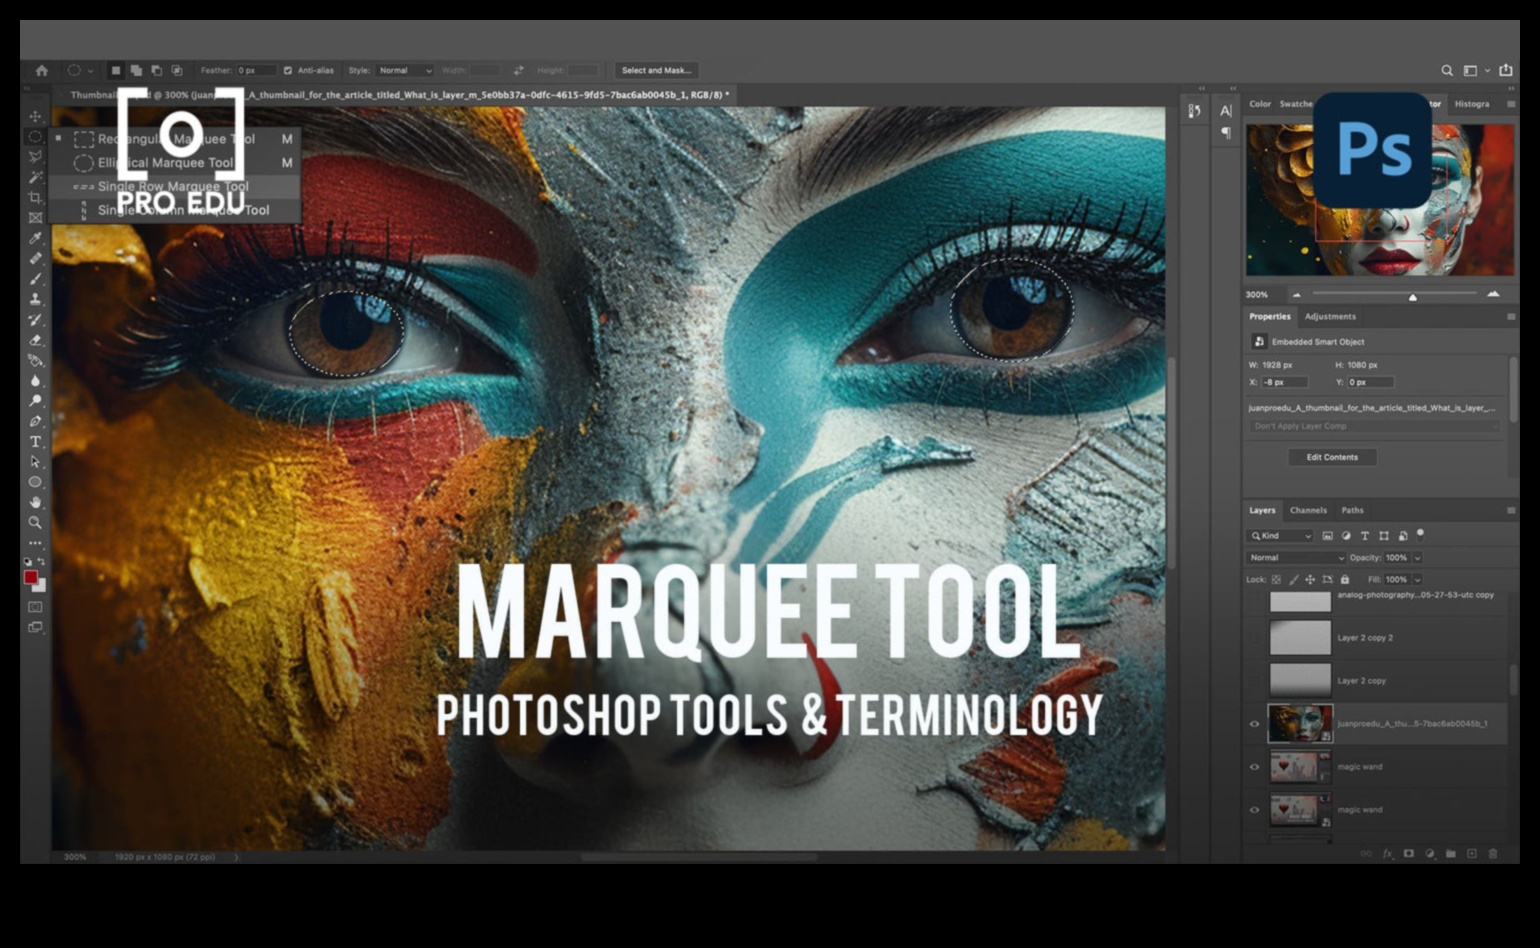The width and height of the screenshot is (1540, 948).
Task: Click the lock all layer icon
Action: coord(1345,579)
